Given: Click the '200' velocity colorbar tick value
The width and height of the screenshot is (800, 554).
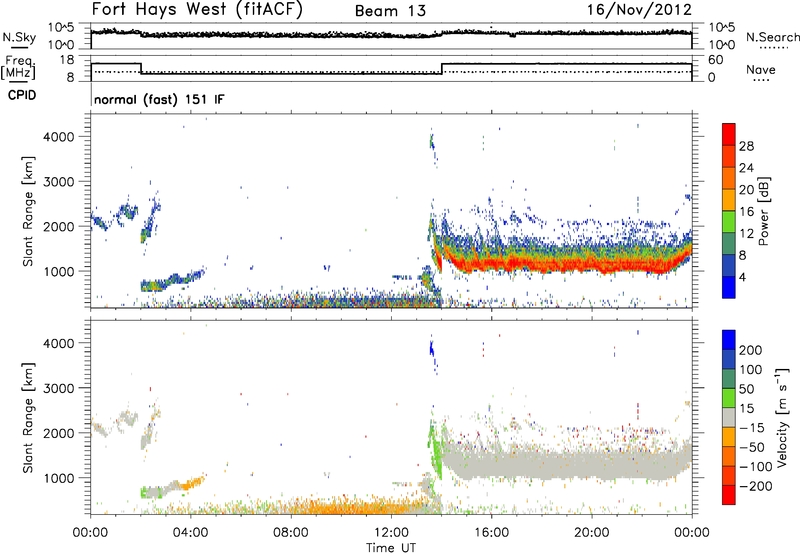Looking at the screenshot, I should click(751, 350).
